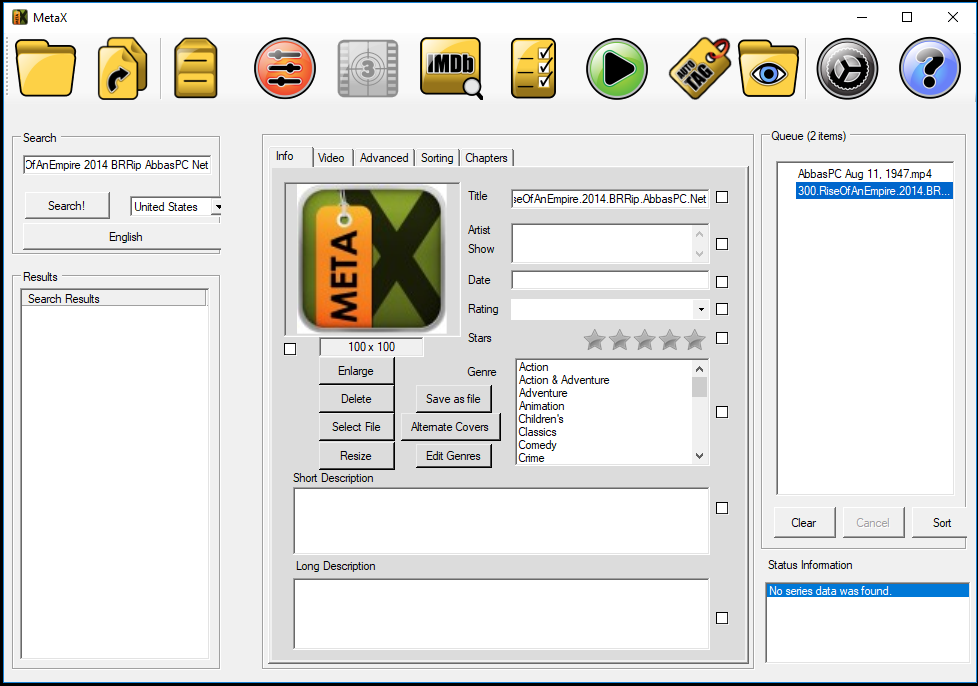Click the dark grey wheel icon
The image size is (978, 686).
click(x=847, y=68)
